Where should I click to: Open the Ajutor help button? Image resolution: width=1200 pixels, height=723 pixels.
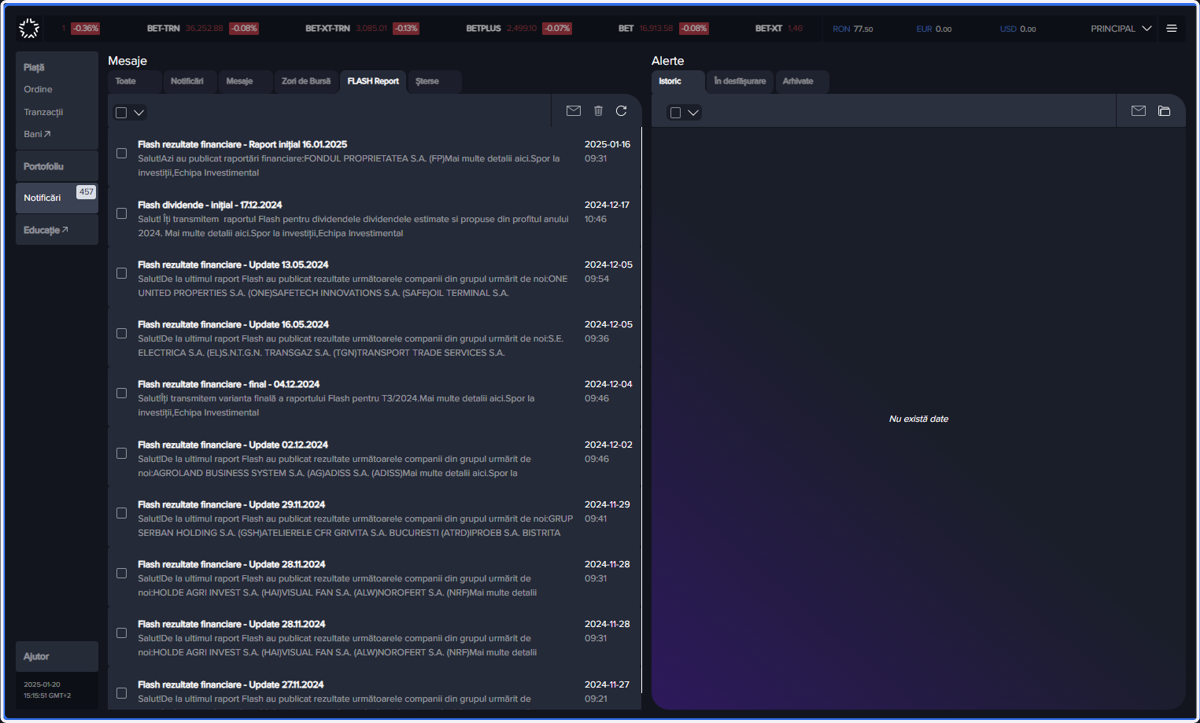(57, 656)
